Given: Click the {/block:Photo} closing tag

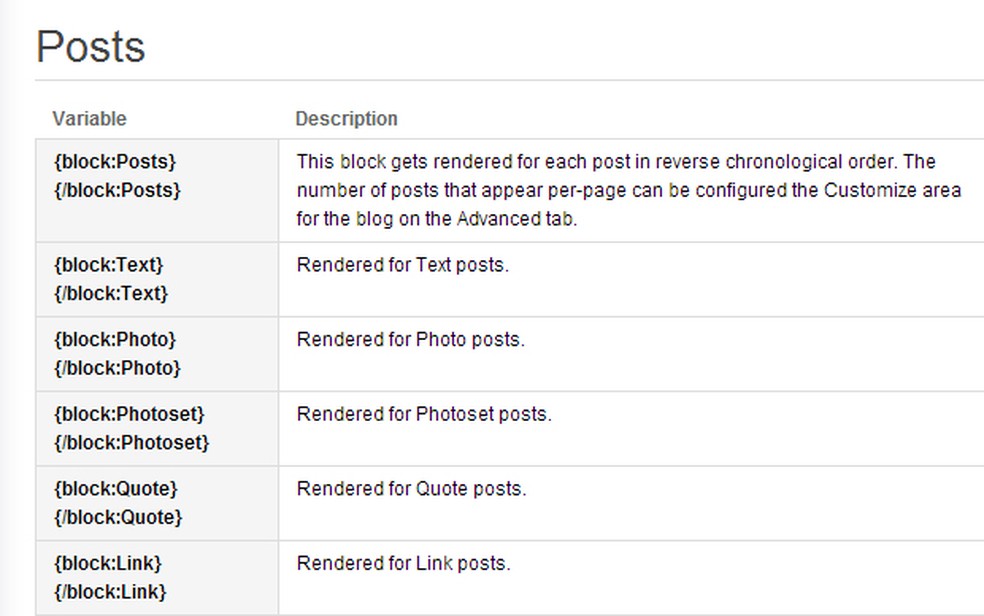Looking at the screenshot, I should click(118, 368).
